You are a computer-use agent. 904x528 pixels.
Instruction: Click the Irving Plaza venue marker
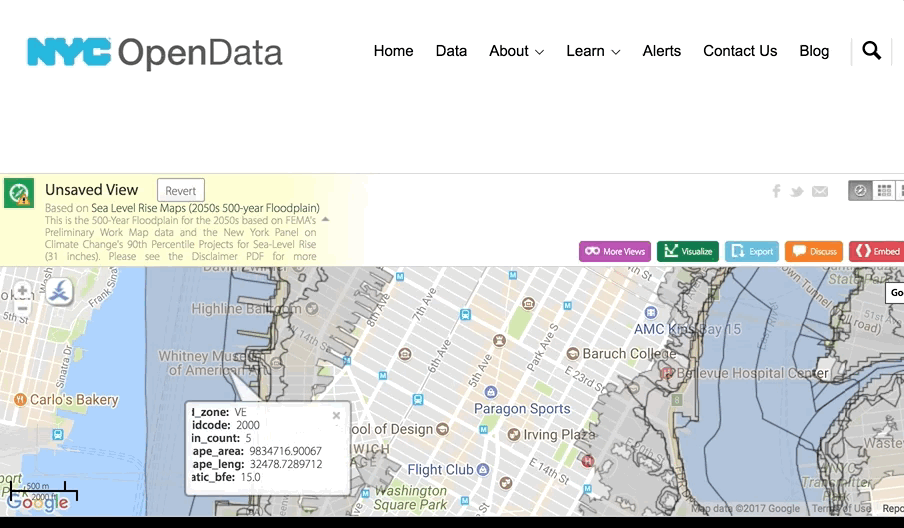(x=514, y=435)
